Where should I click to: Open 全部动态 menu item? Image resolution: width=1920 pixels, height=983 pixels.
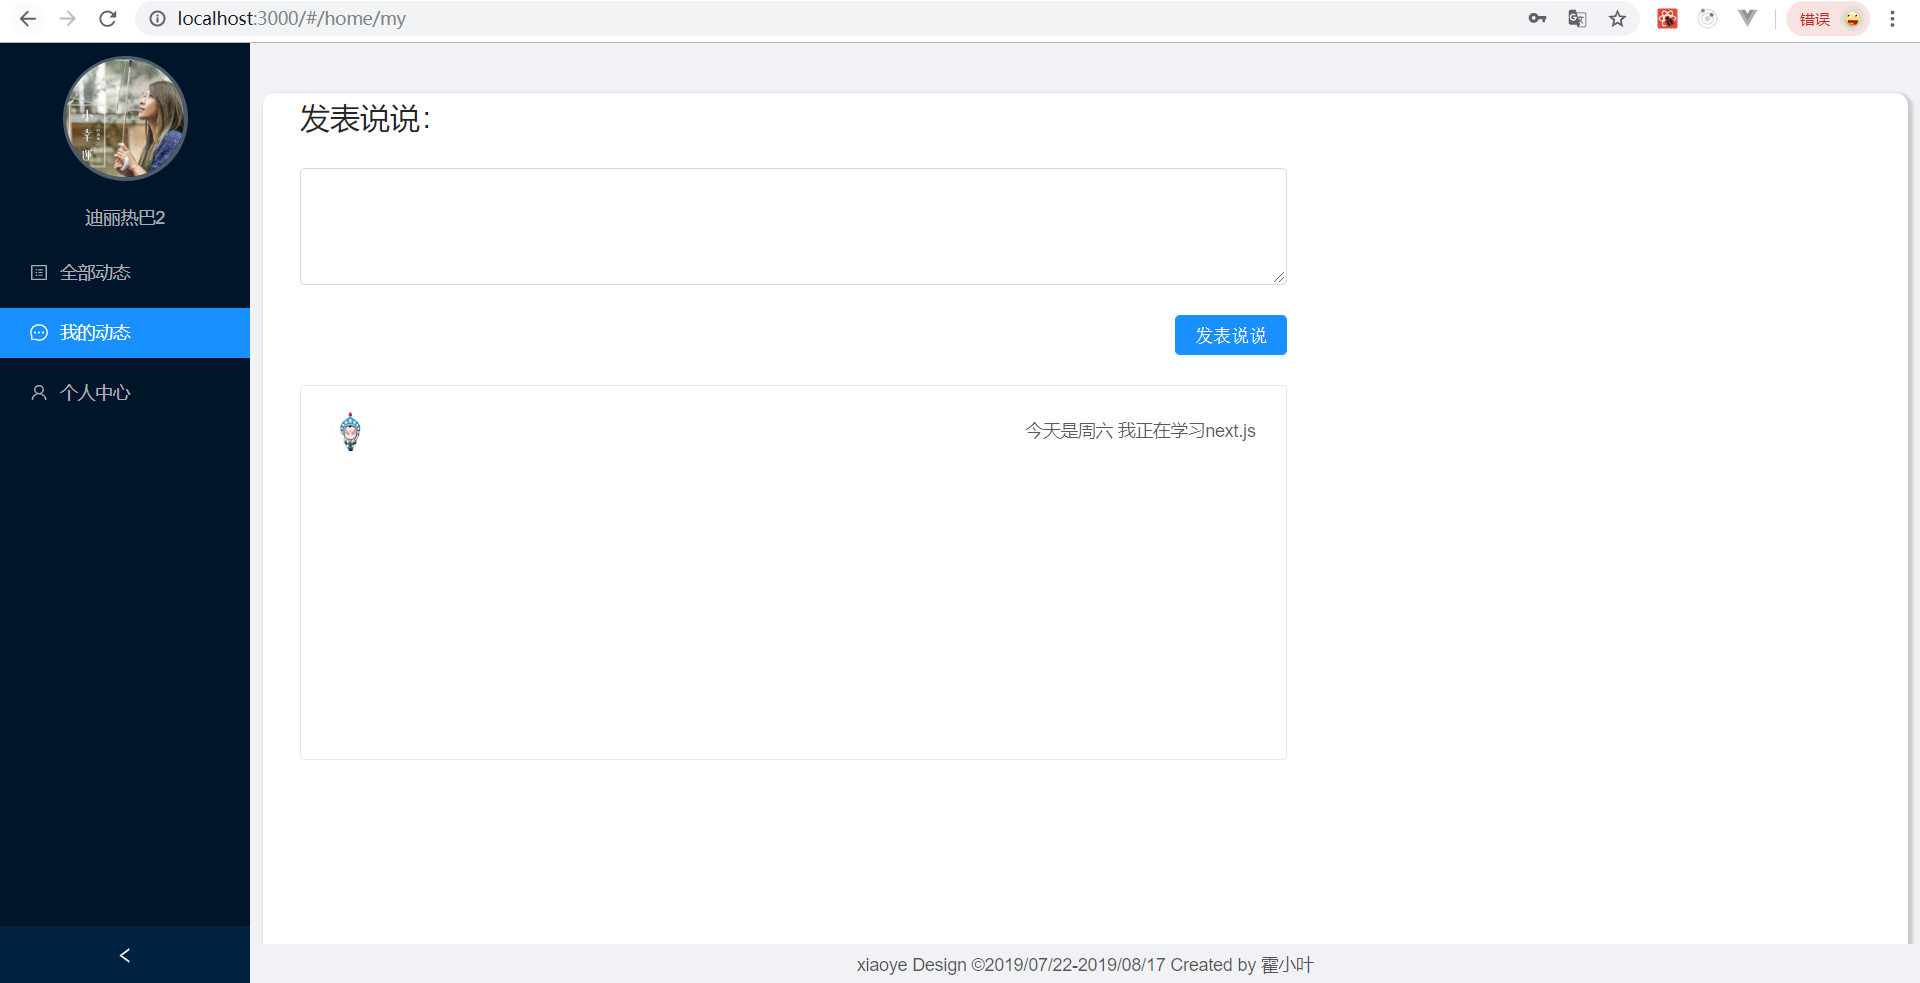click(125, 272)
